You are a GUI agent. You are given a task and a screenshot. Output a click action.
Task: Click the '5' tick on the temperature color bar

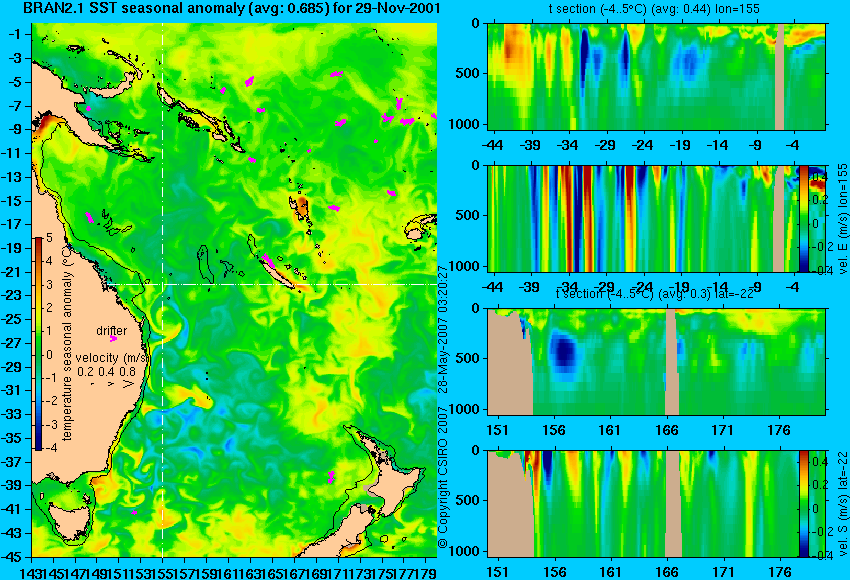point(49,237)
